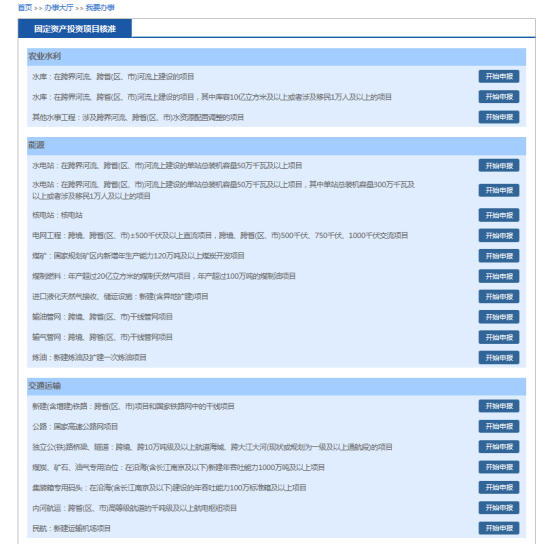The image size is (554, 545).
Task: Click 开始申报 beside 电网工程 row
Action: pos(499,236)
